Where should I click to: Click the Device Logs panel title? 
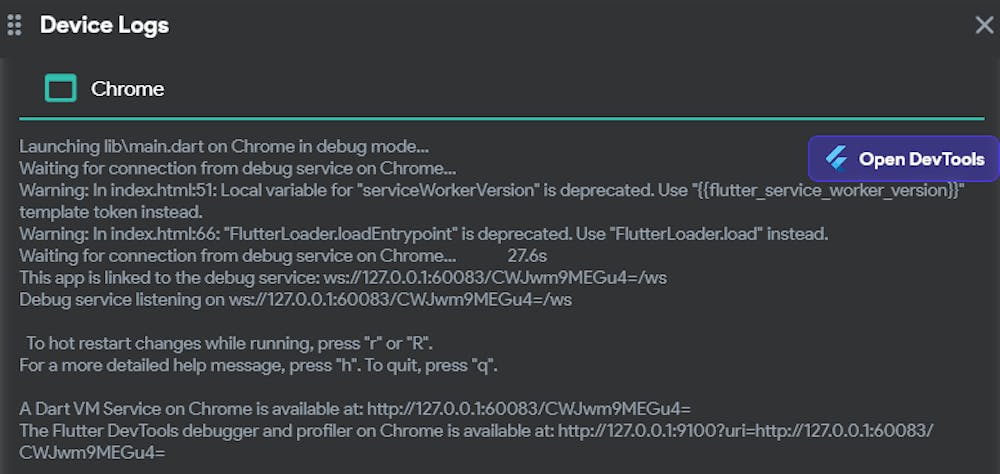point(104,25)
